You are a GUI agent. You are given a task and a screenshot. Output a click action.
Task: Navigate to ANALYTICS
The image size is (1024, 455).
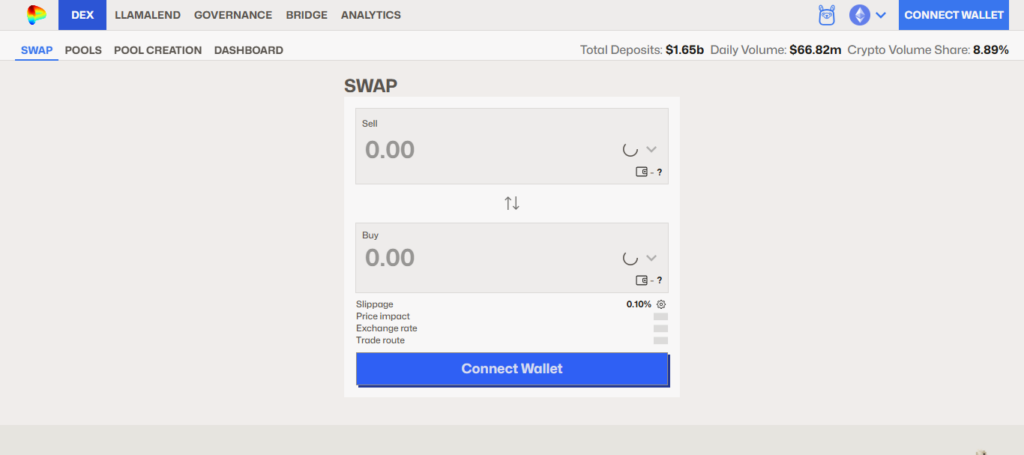click(371, 15)
